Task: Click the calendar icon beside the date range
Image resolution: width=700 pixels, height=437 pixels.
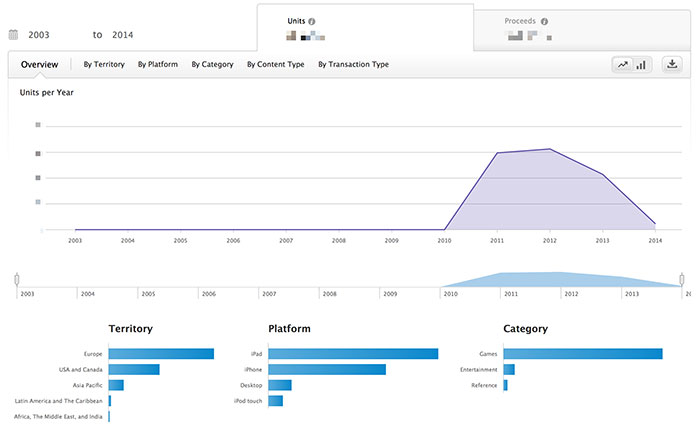Action: click(x=13, y=34)
